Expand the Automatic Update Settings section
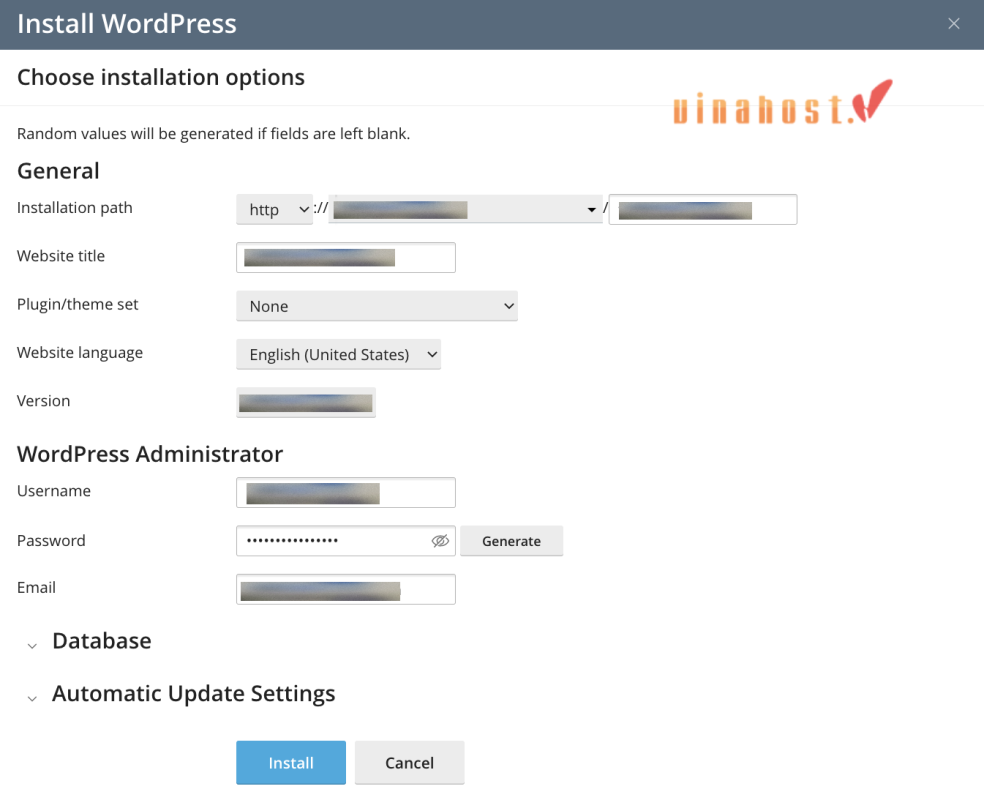Screen dimensions: 984x800 click(x=181, y=694)
